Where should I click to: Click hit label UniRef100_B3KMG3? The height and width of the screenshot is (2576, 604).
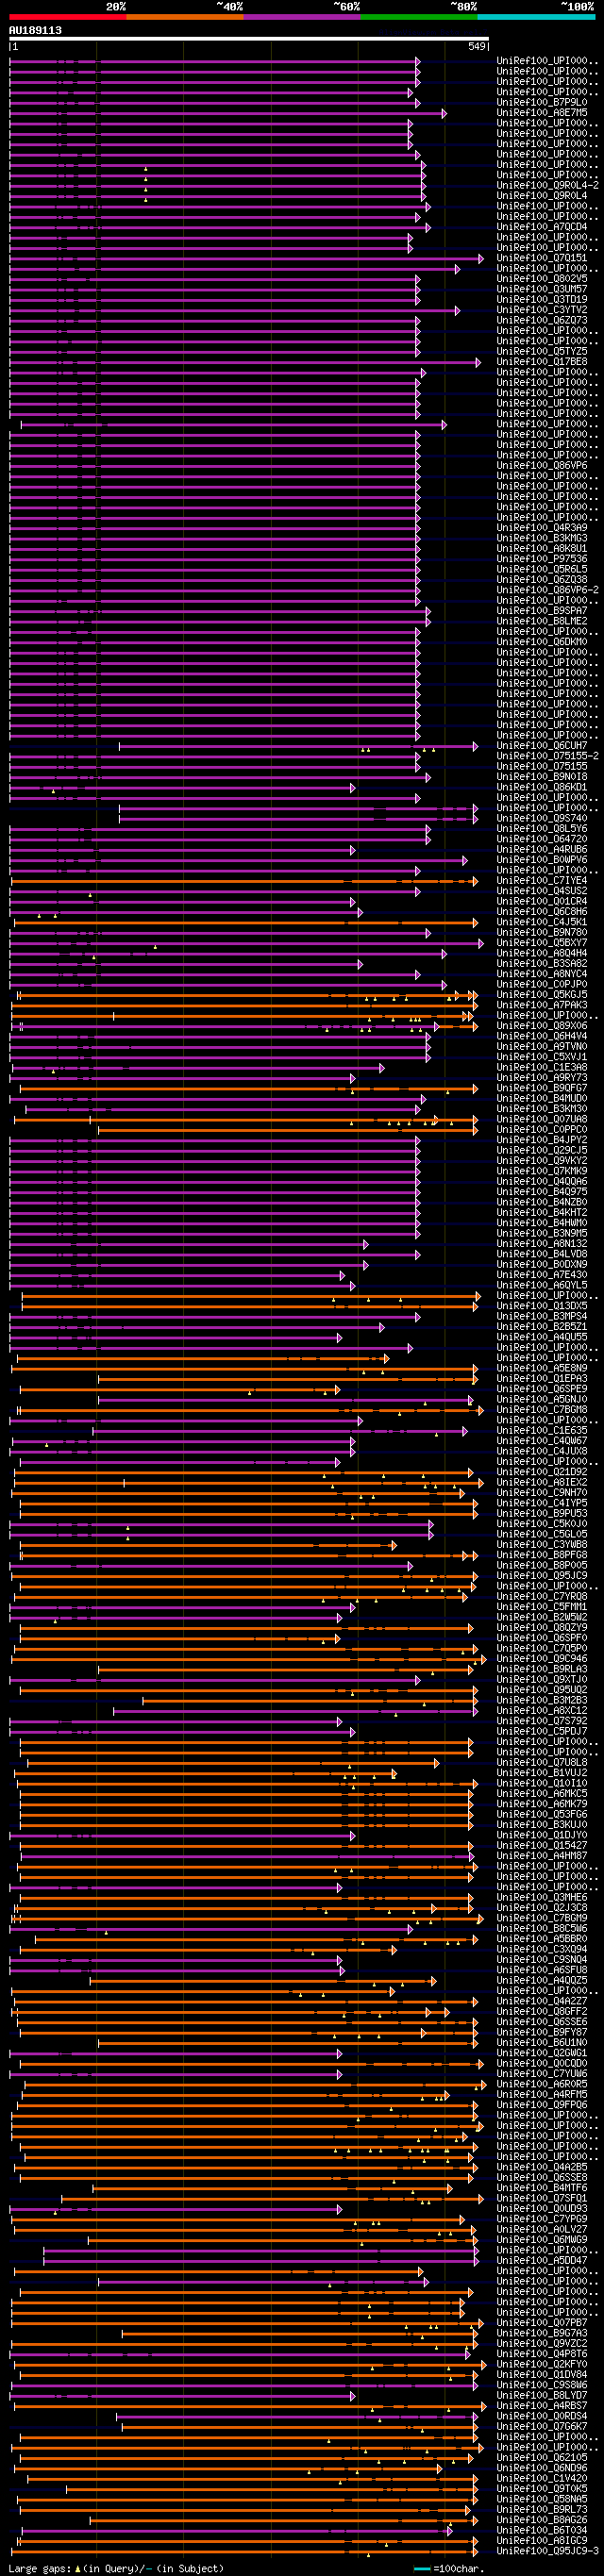[x=542, y=538]
